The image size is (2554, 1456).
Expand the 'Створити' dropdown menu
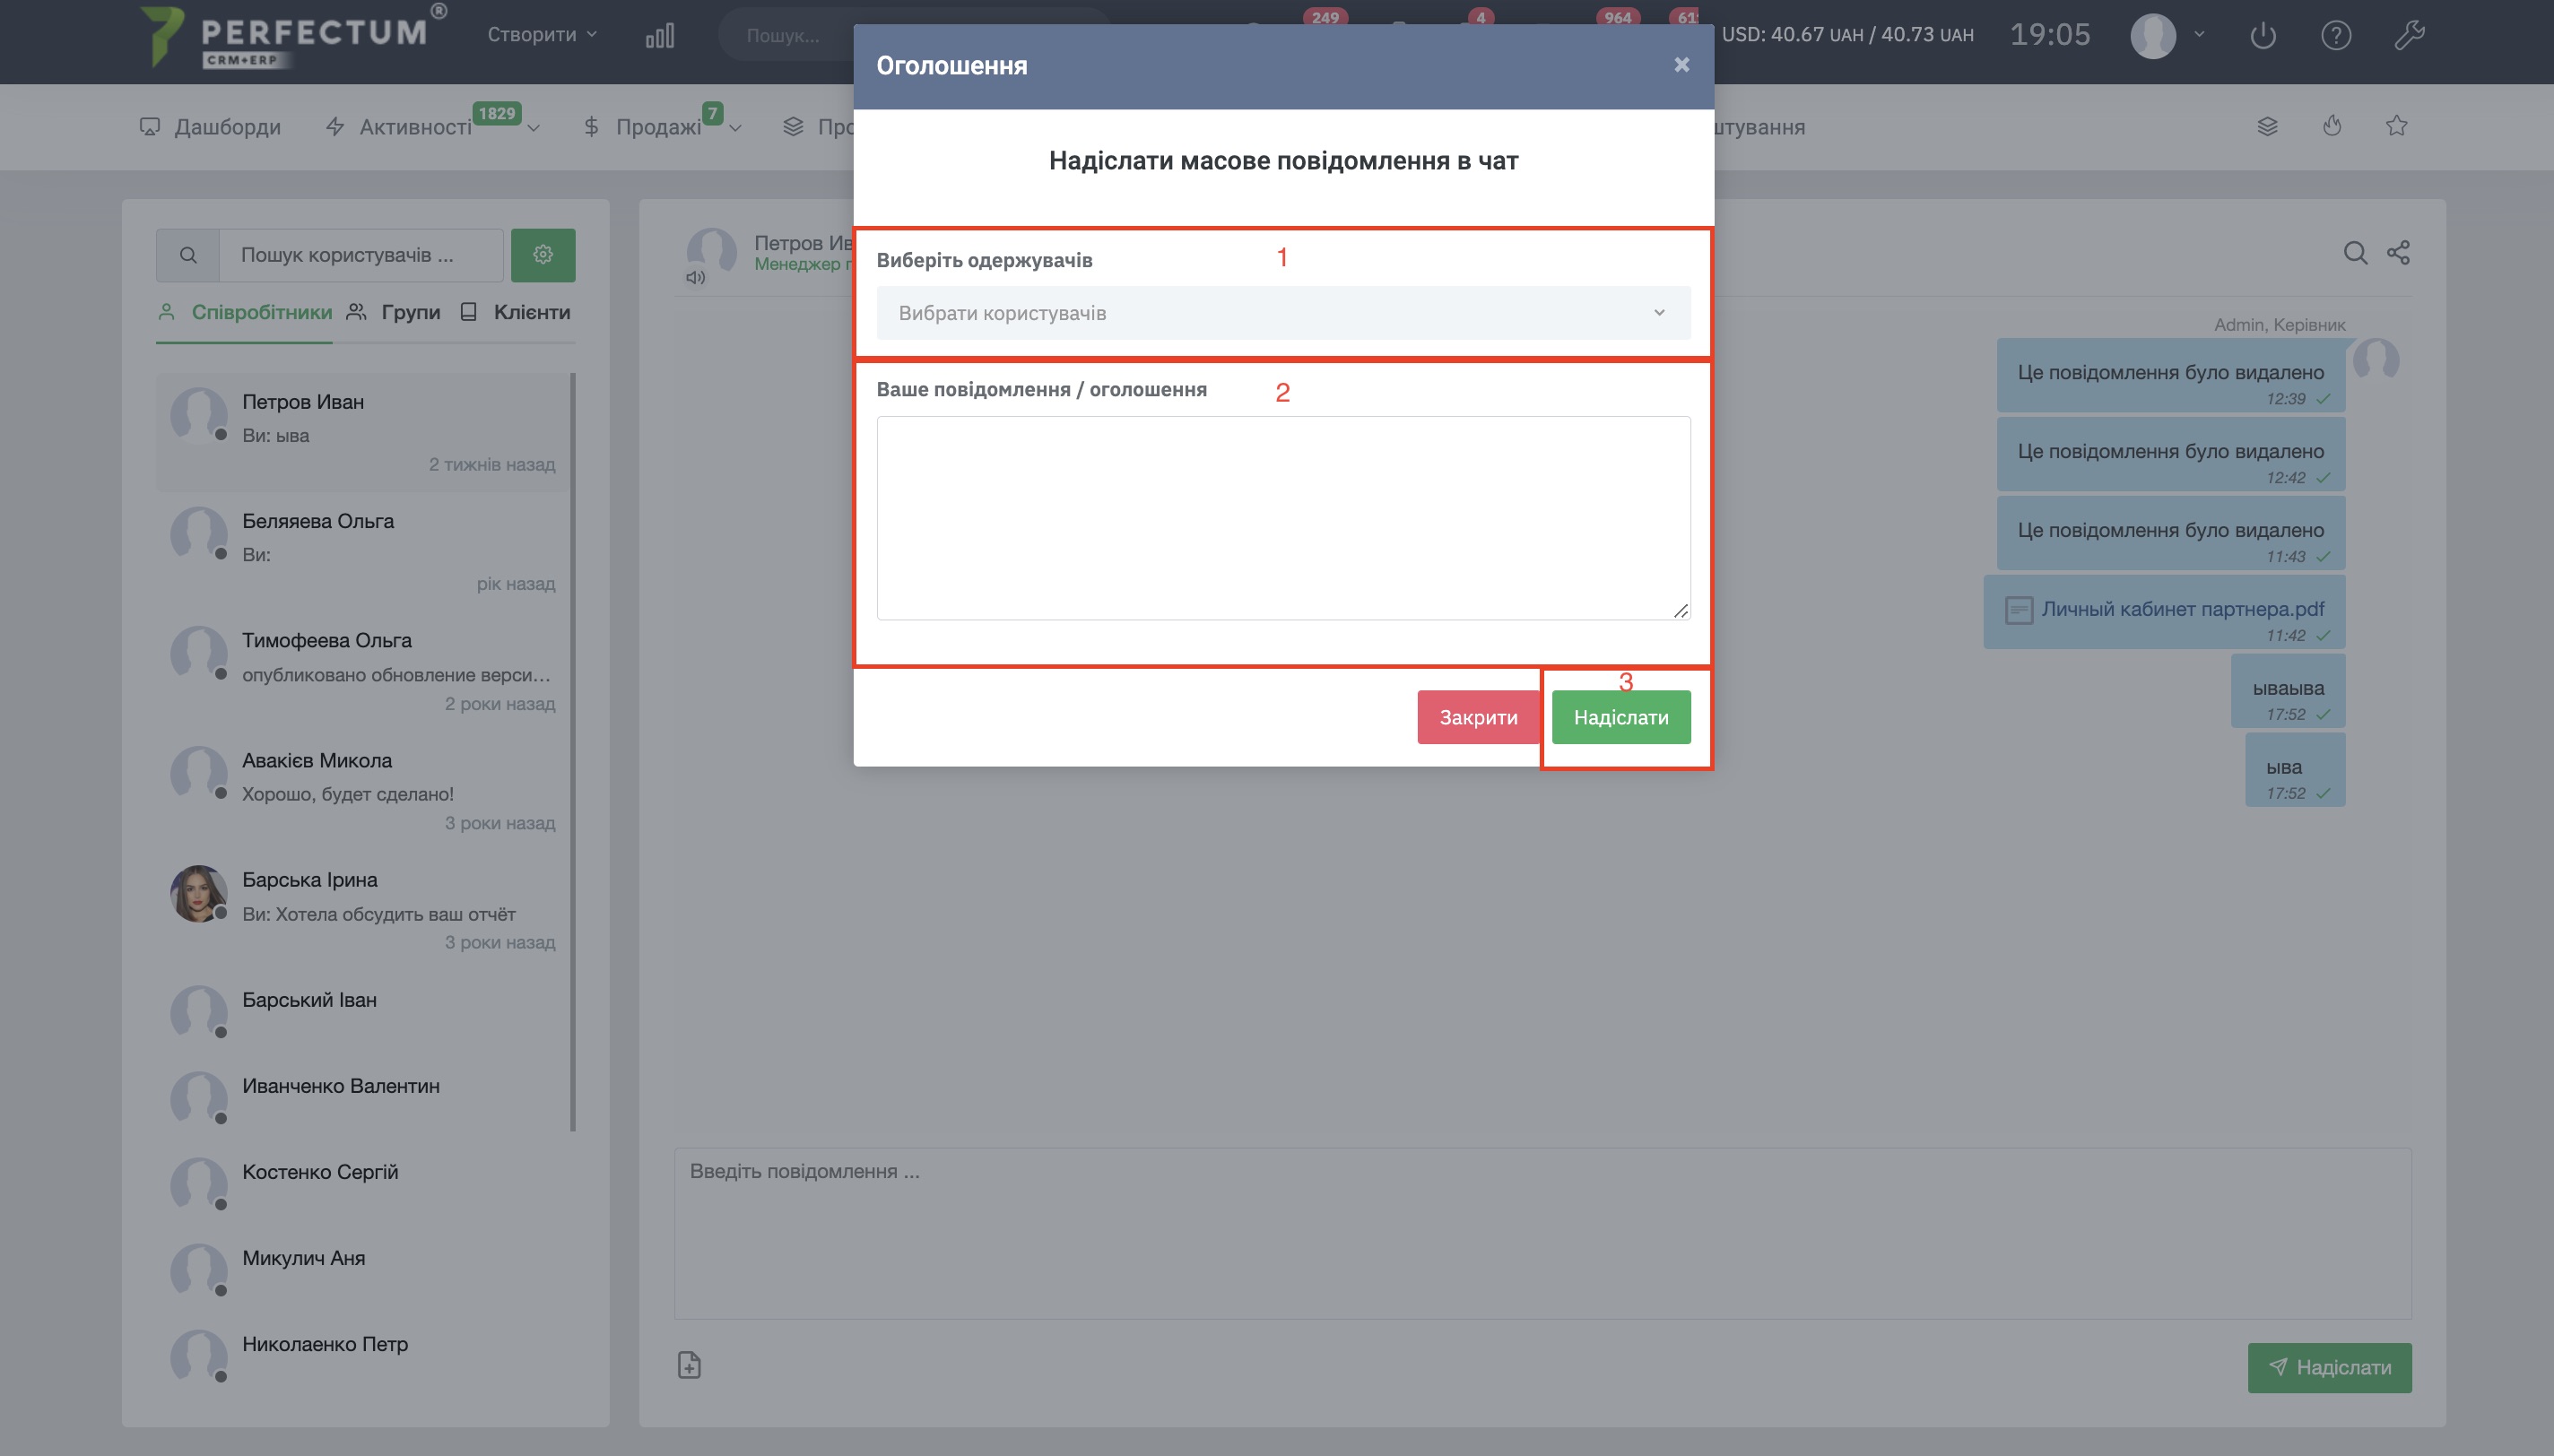click(x=542, y=35)
